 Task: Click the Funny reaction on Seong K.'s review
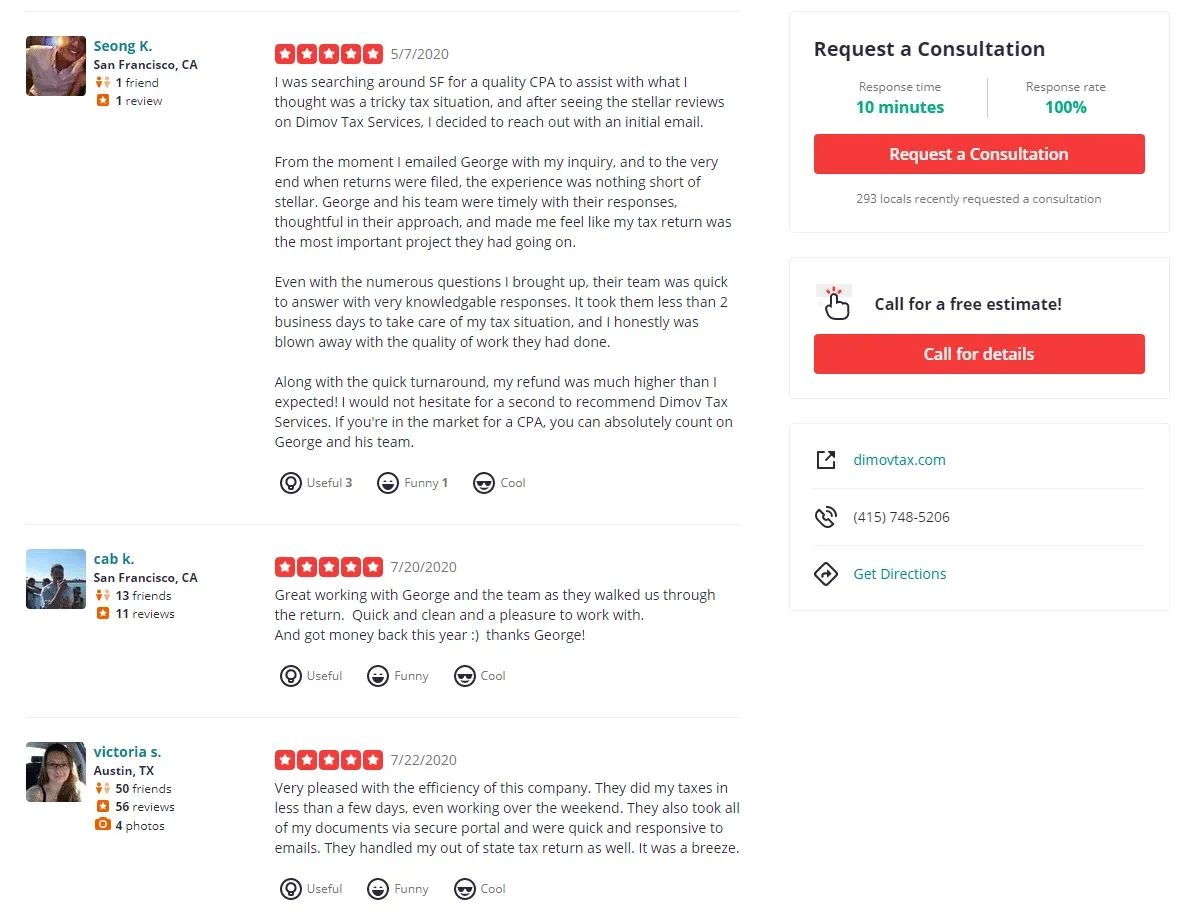pos(412,483)
